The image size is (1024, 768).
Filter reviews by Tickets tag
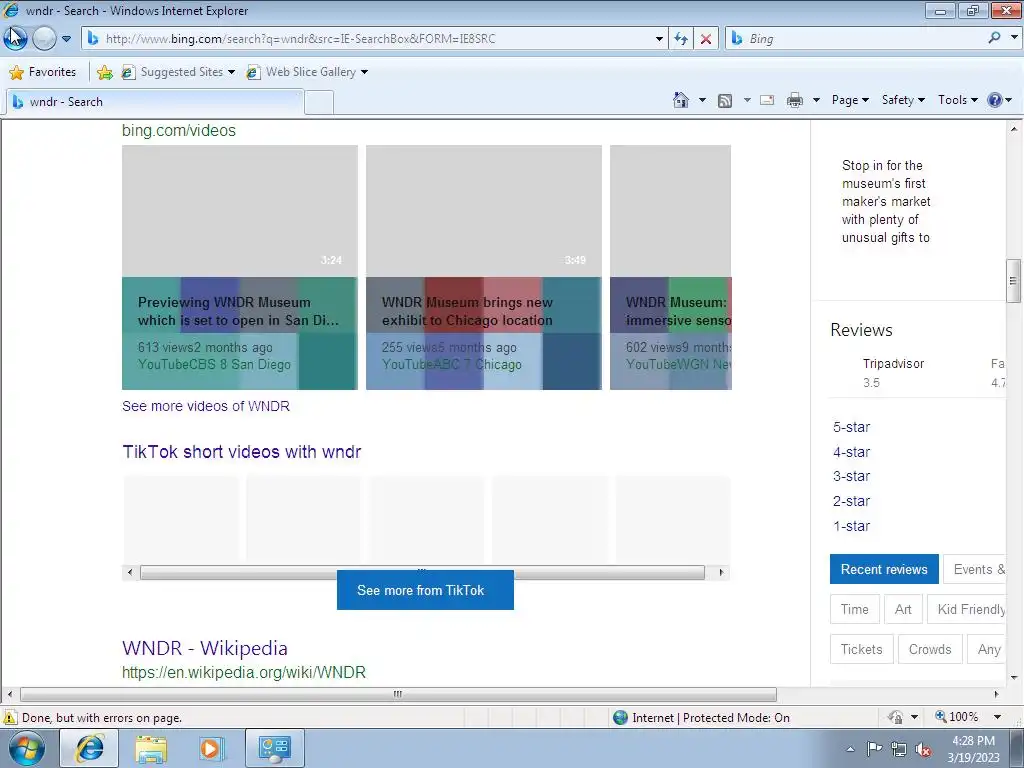pos(861,649)
